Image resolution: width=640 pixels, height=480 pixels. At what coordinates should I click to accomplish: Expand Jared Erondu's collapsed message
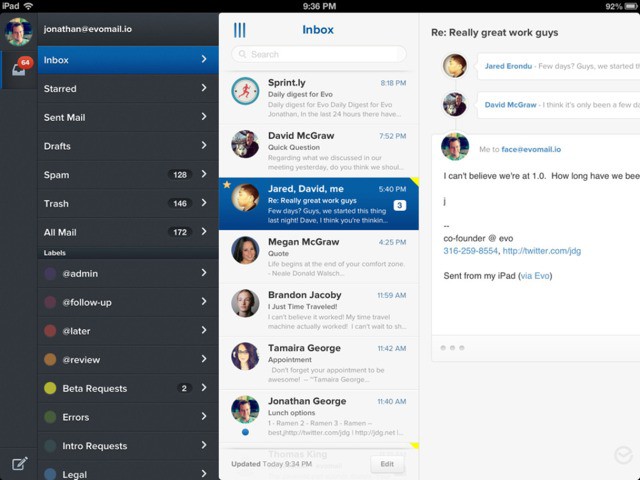pyautogui.click(x=558, y=66)
